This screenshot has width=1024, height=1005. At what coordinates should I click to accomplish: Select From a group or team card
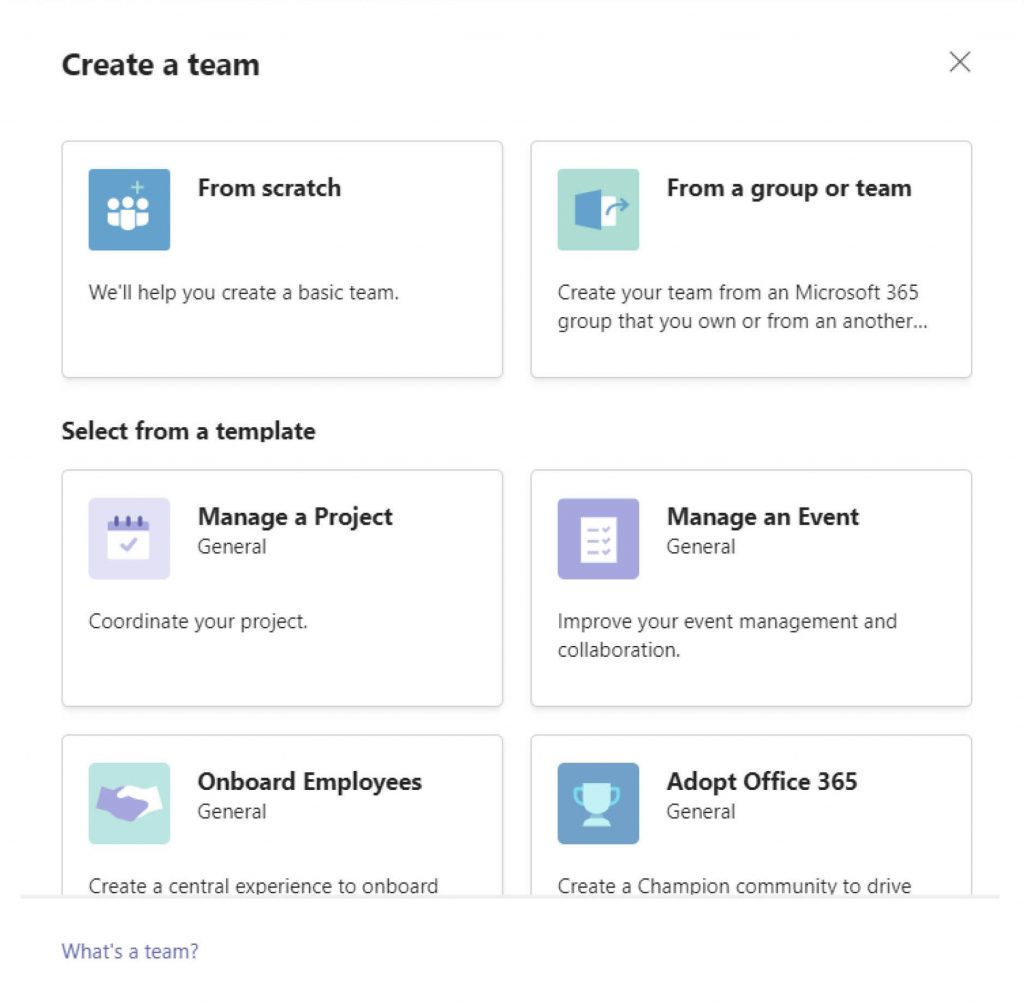(750, 258)
